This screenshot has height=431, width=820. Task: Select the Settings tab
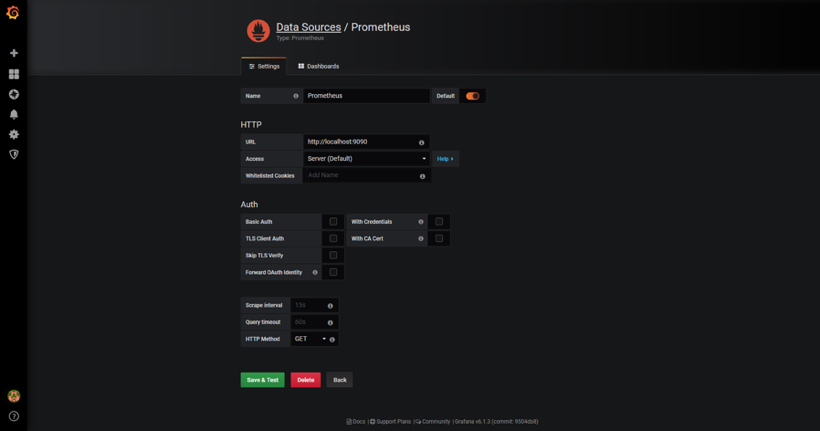point(264,66)
